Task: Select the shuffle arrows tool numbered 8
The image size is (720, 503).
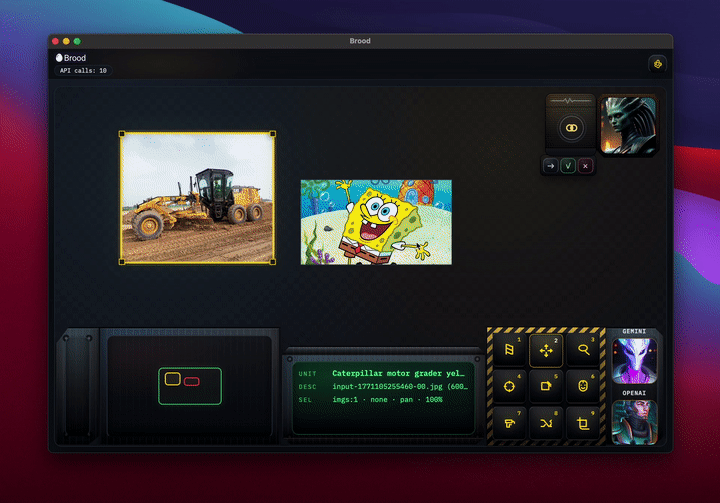Action: (x=546, y=424)
